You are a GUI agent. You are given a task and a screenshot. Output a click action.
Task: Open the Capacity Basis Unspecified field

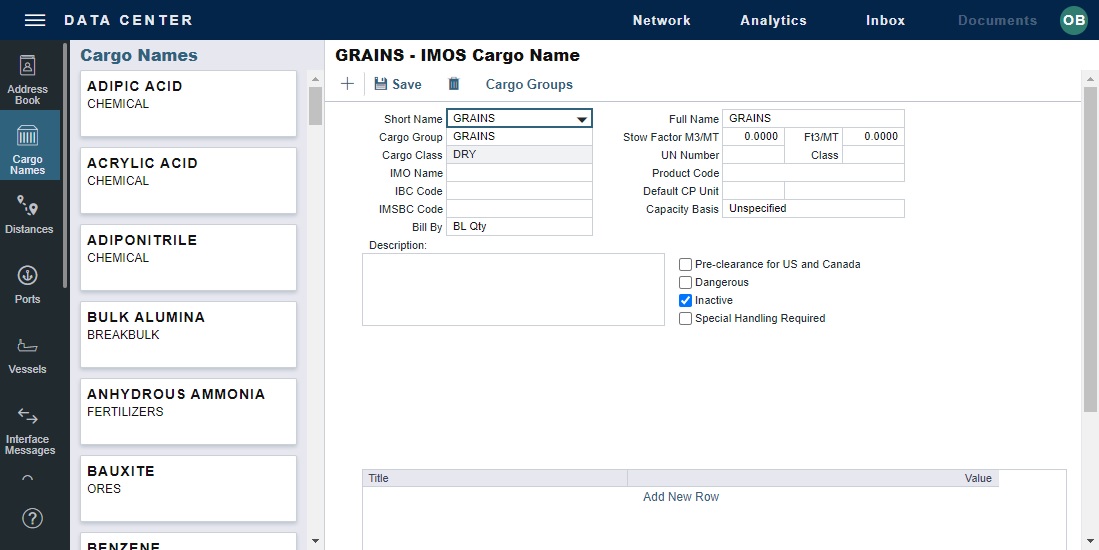pyautogui.click(x=813, y=209)
